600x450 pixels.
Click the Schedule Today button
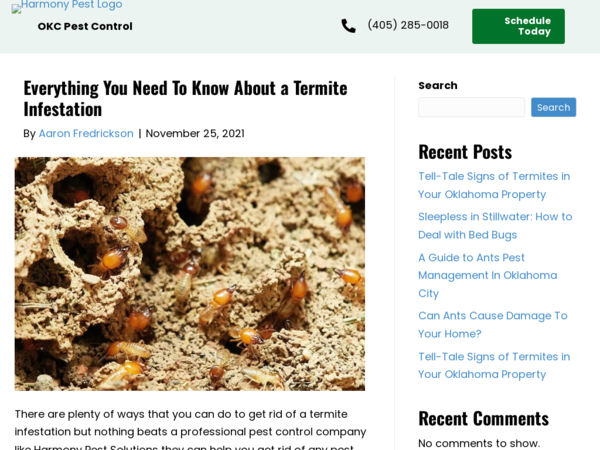[x=518, y=26]
